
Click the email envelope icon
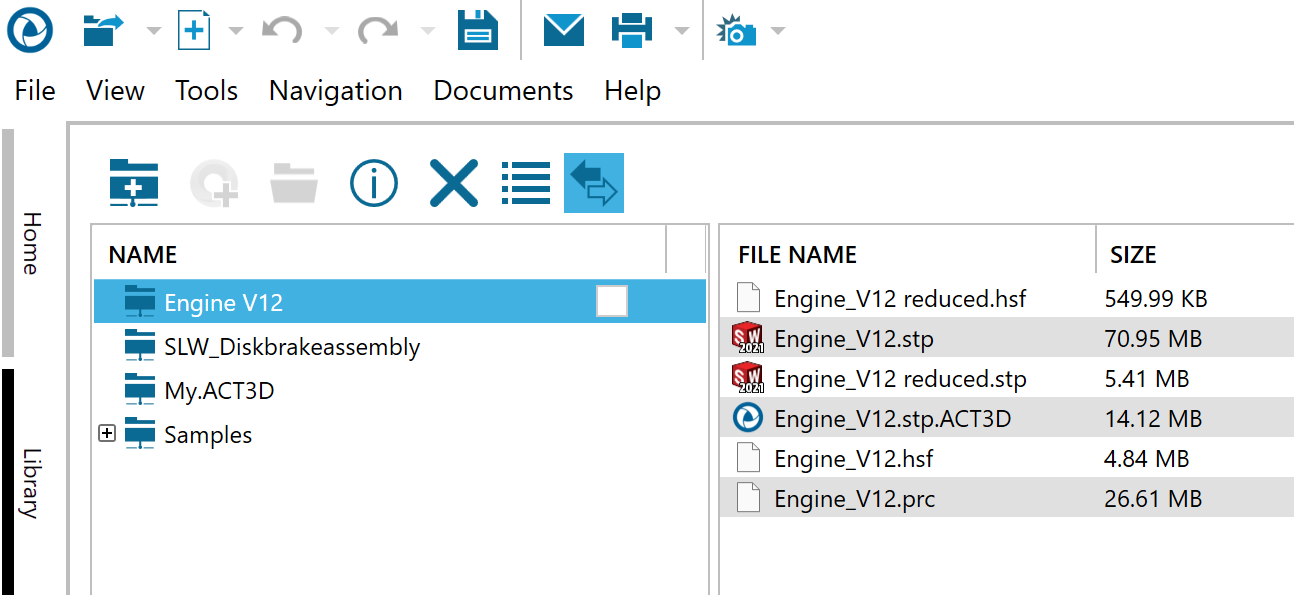click(x=564, y=30)
